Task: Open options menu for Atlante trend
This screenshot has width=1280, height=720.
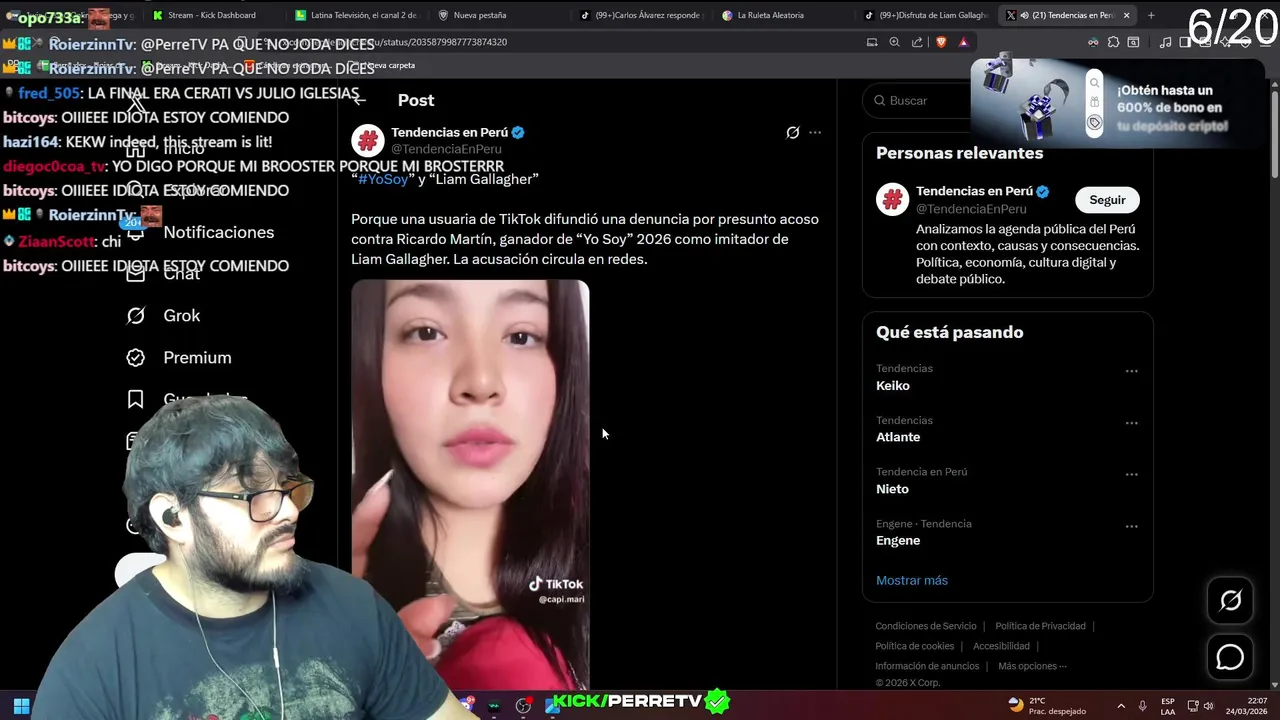Action: pyautogui.click(x=1131, y=423)
